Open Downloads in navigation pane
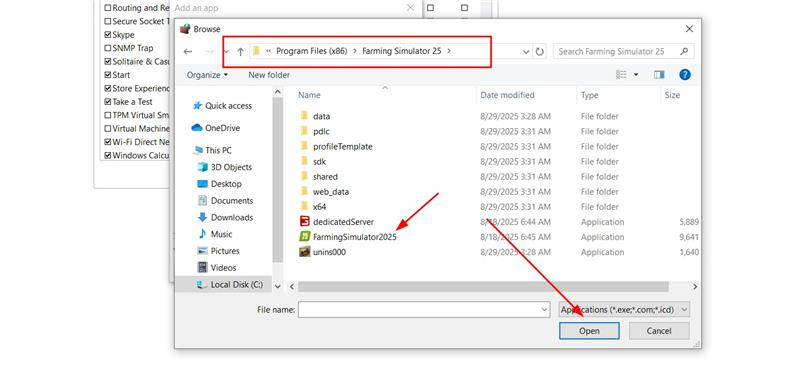This screenshot has width=800, height=375. (226, 217)
